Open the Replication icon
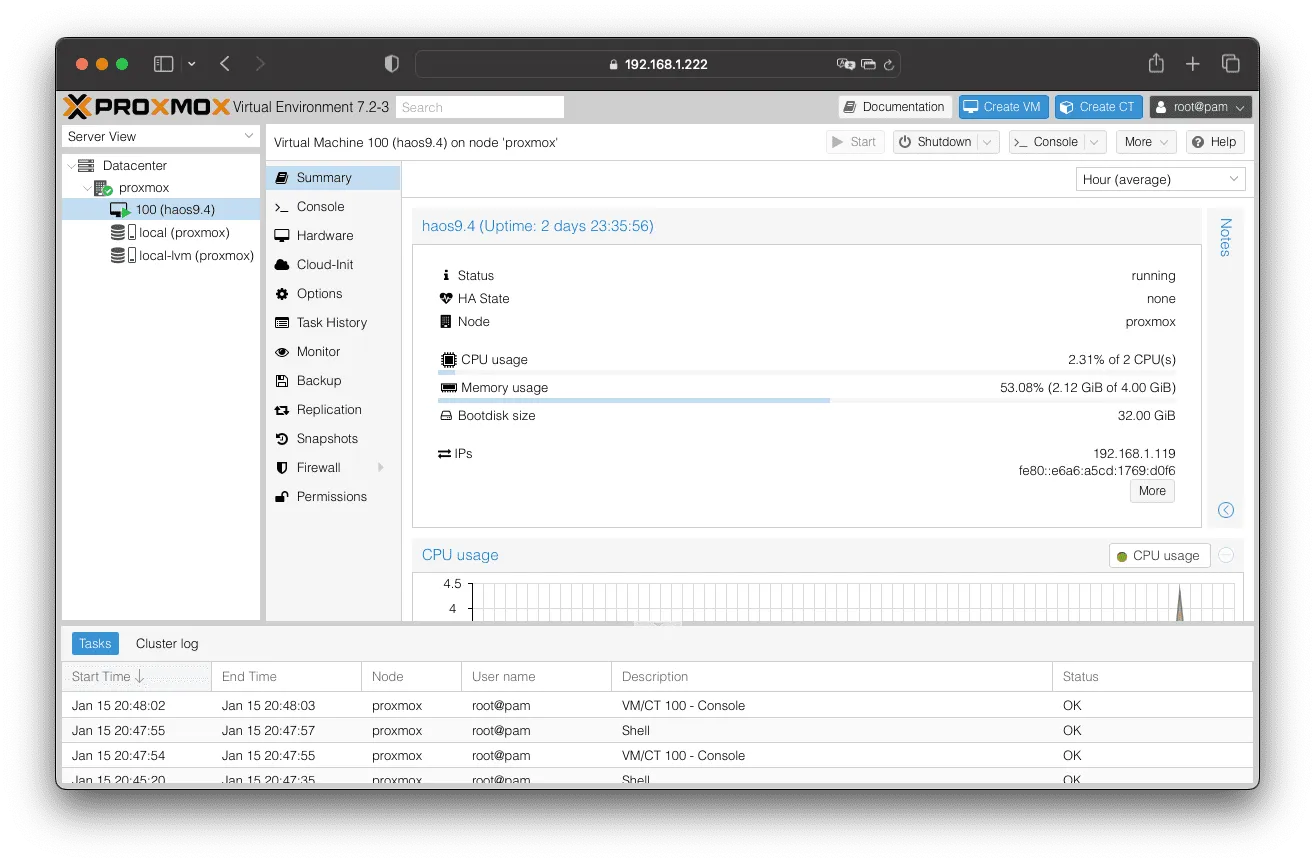This screenshot has height=863, width=1315. (x=281, y=410)
